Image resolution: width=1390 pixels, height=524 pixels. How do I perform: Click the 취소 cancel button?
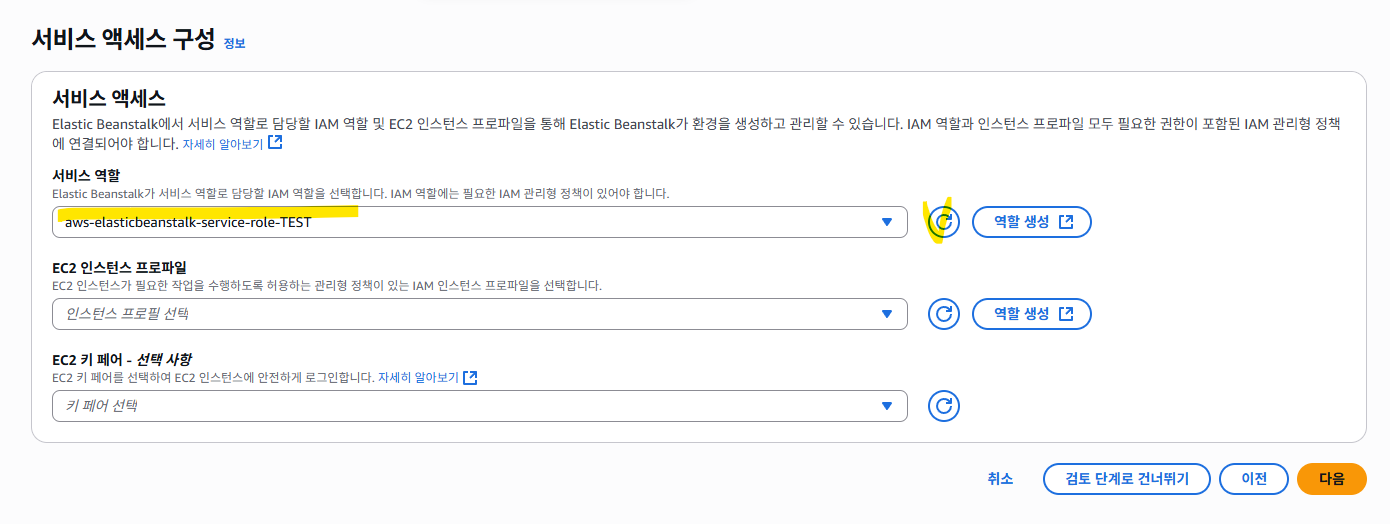pyautogui.click(x=1000, y=479)
